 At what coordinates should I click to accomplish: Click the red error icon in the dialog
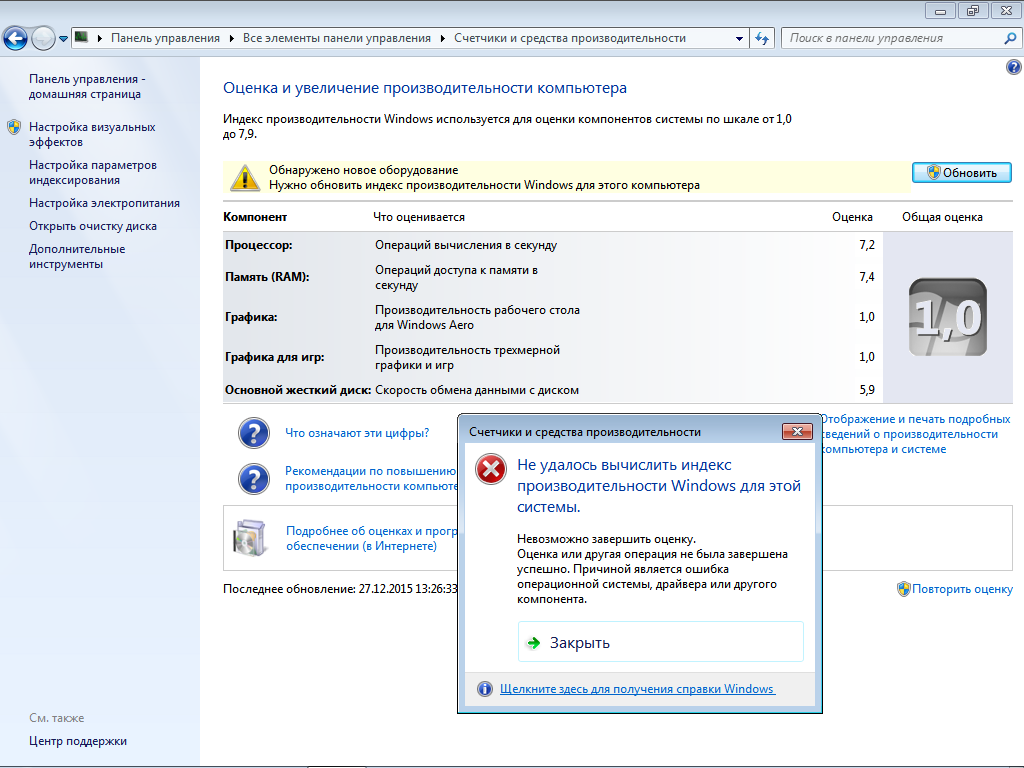491,469
